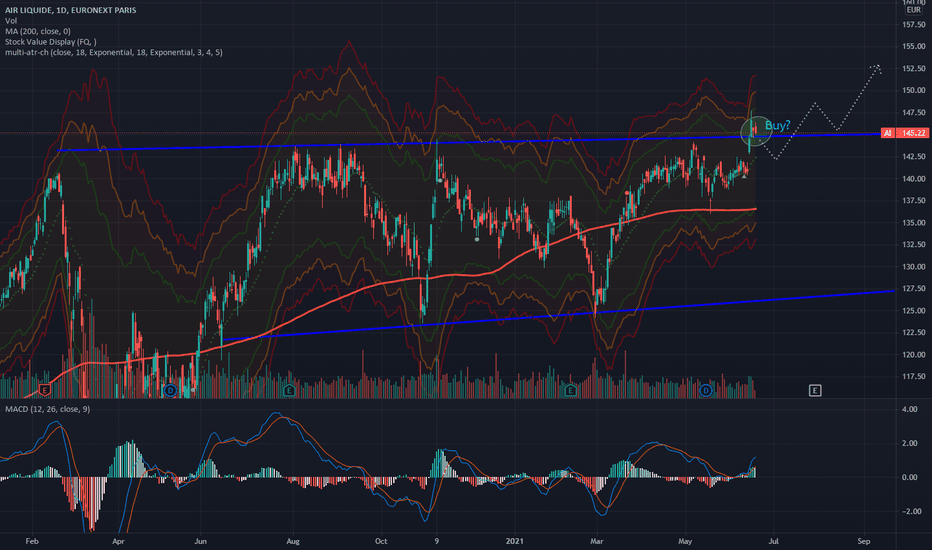Click the 0.00 MACD axis label
Screen dimensions: 932x550
point(909,477)
